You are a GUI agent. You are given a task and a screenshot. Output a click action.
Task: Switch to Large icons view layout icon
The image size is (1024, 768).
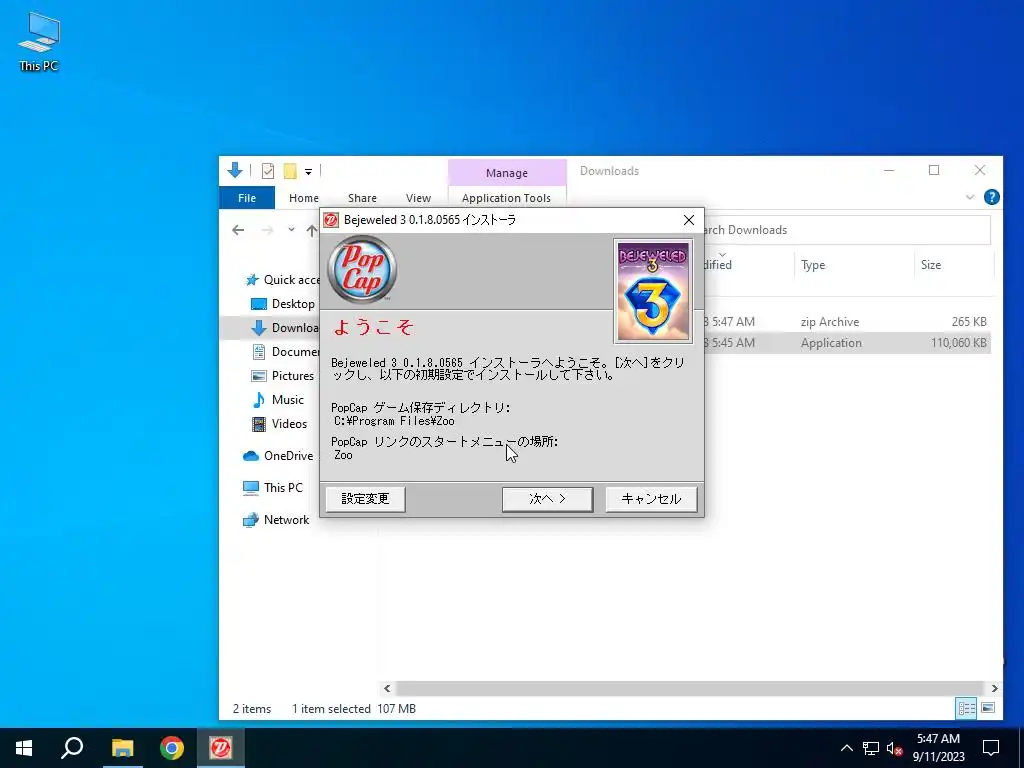988,708
